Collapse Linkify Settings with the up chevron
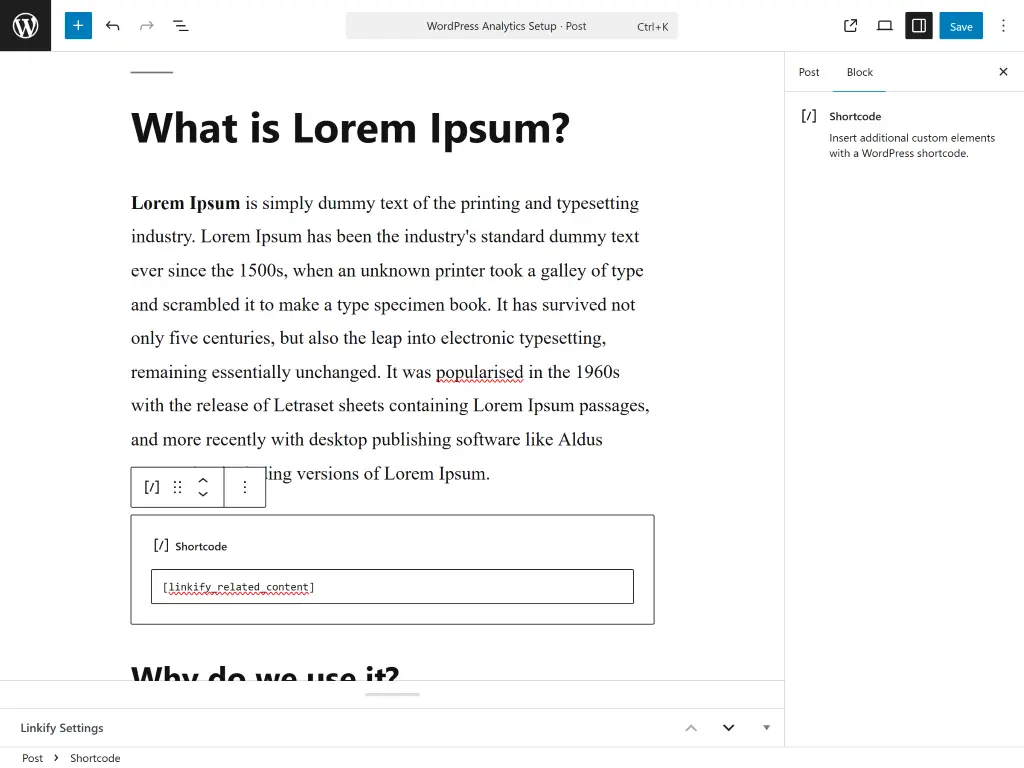This screenshot has width=1024, height=768. click(x=691, y=727)
